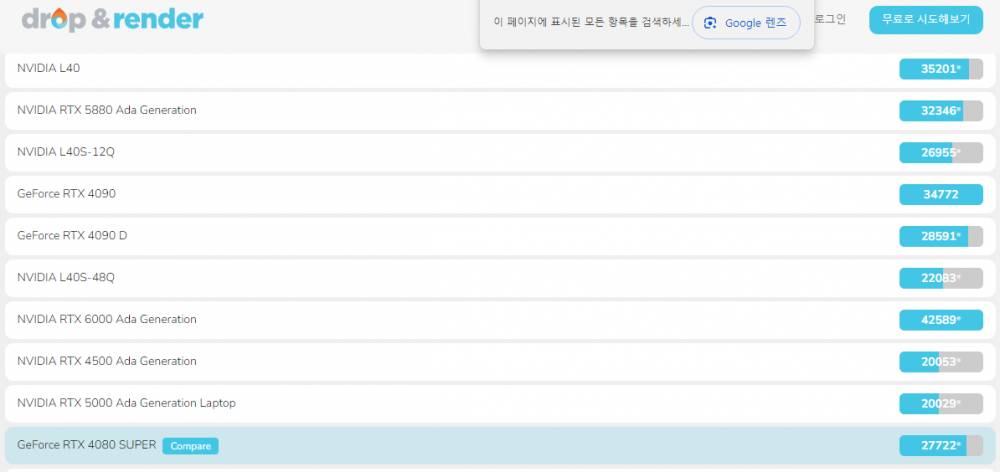Click the drop & render logo
This screenshot has height=472, width=1000.
point(112,20)
